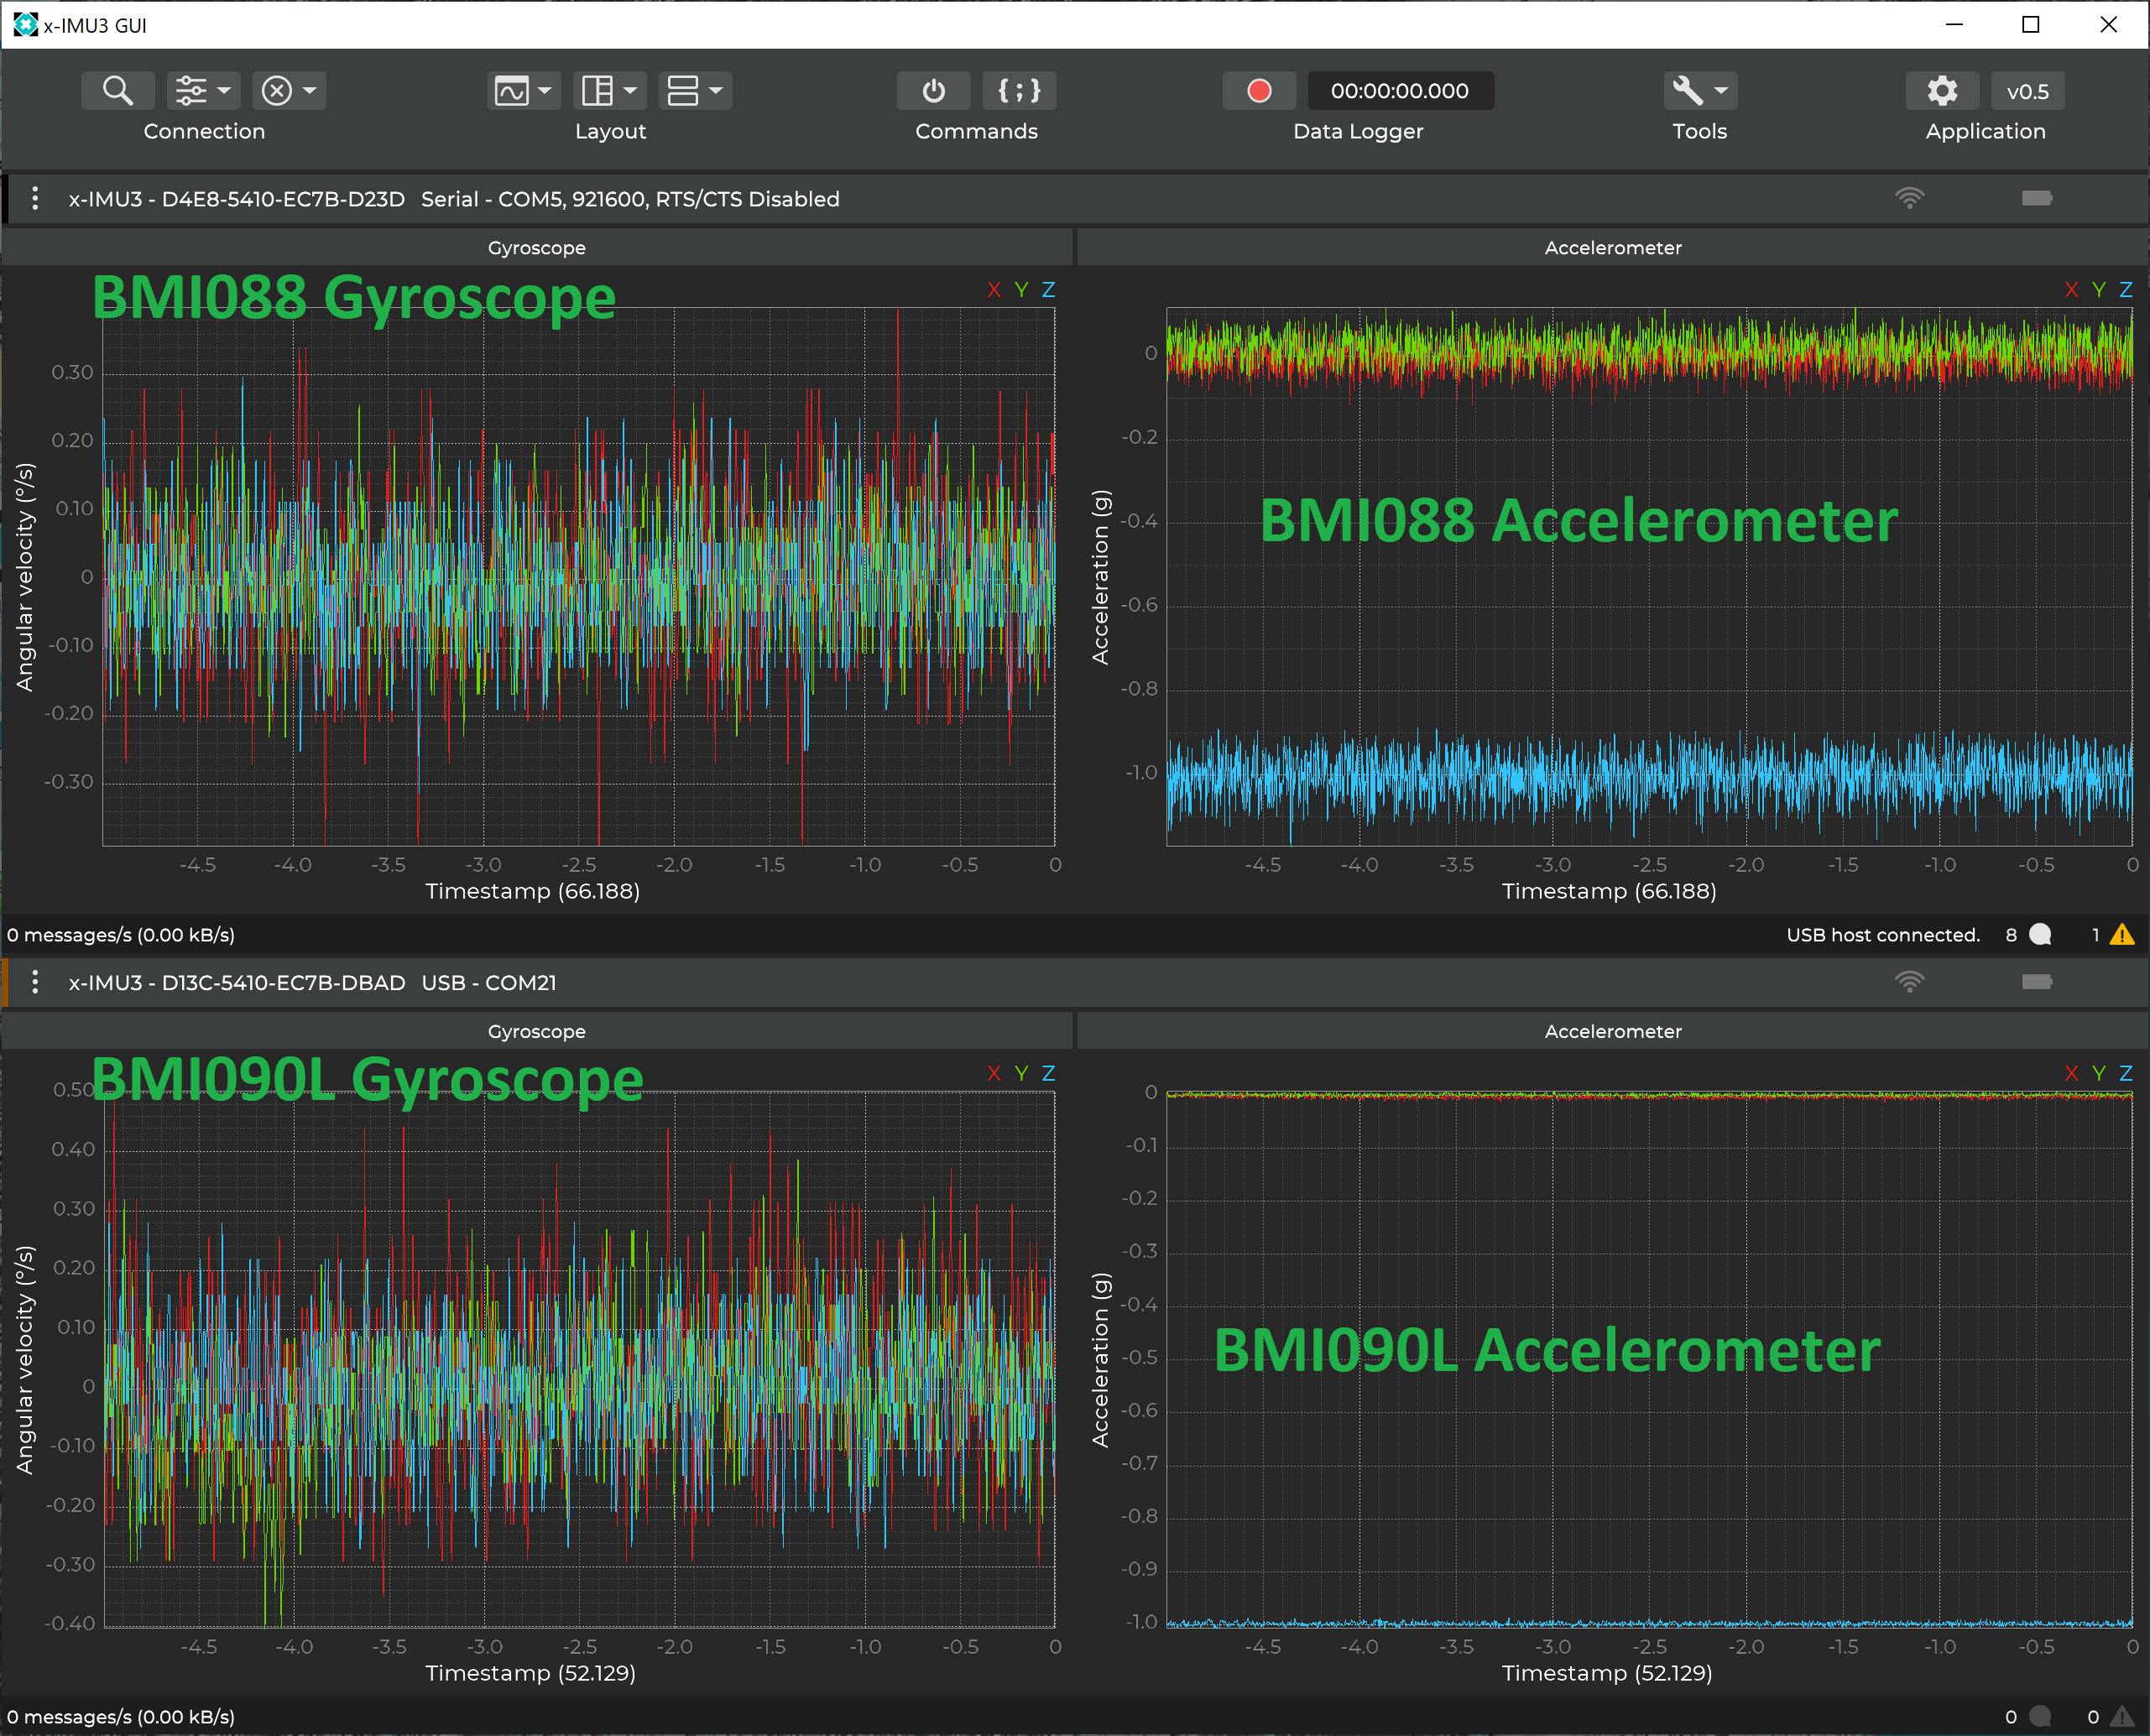Image resolution: width=2150 pixels, height=1736 pixels.
Task: Toggle Y axis in BMI090L Gyroscope legend
Action: click(x=1021, y=1073)
